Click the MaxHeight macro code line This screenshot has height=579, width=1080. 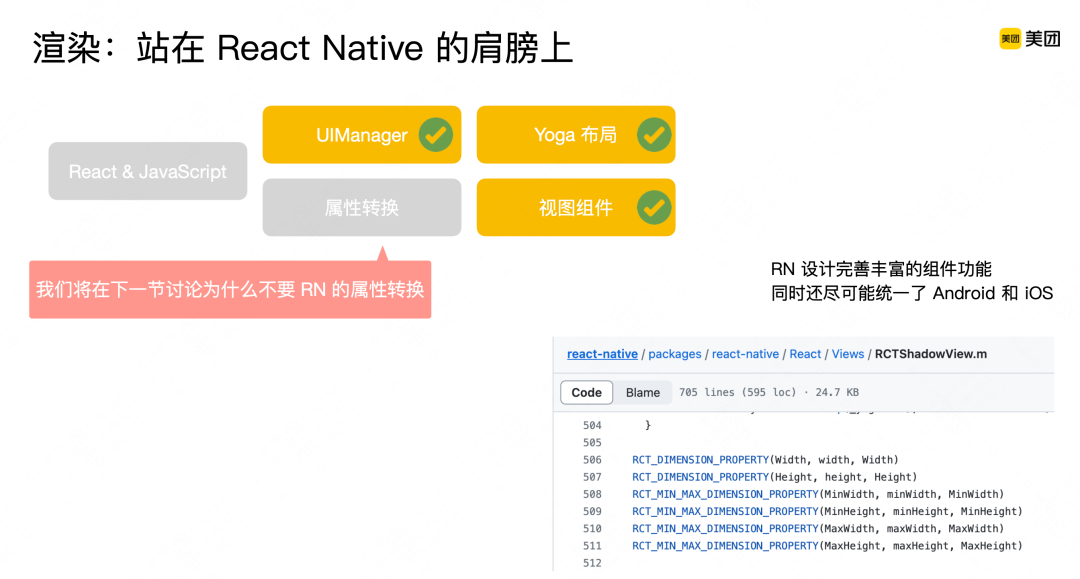pos(827,546)
